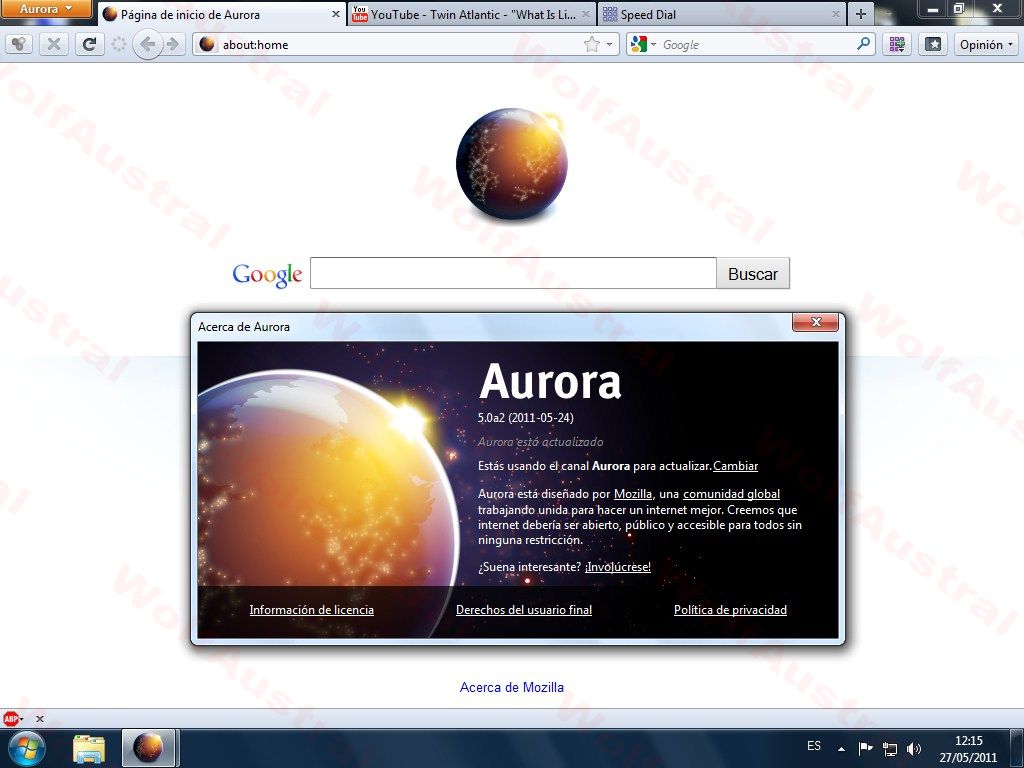This screenshot has width=1024, height=768.
Task: Close the YouTube tab
Action: tap(586, 14)
